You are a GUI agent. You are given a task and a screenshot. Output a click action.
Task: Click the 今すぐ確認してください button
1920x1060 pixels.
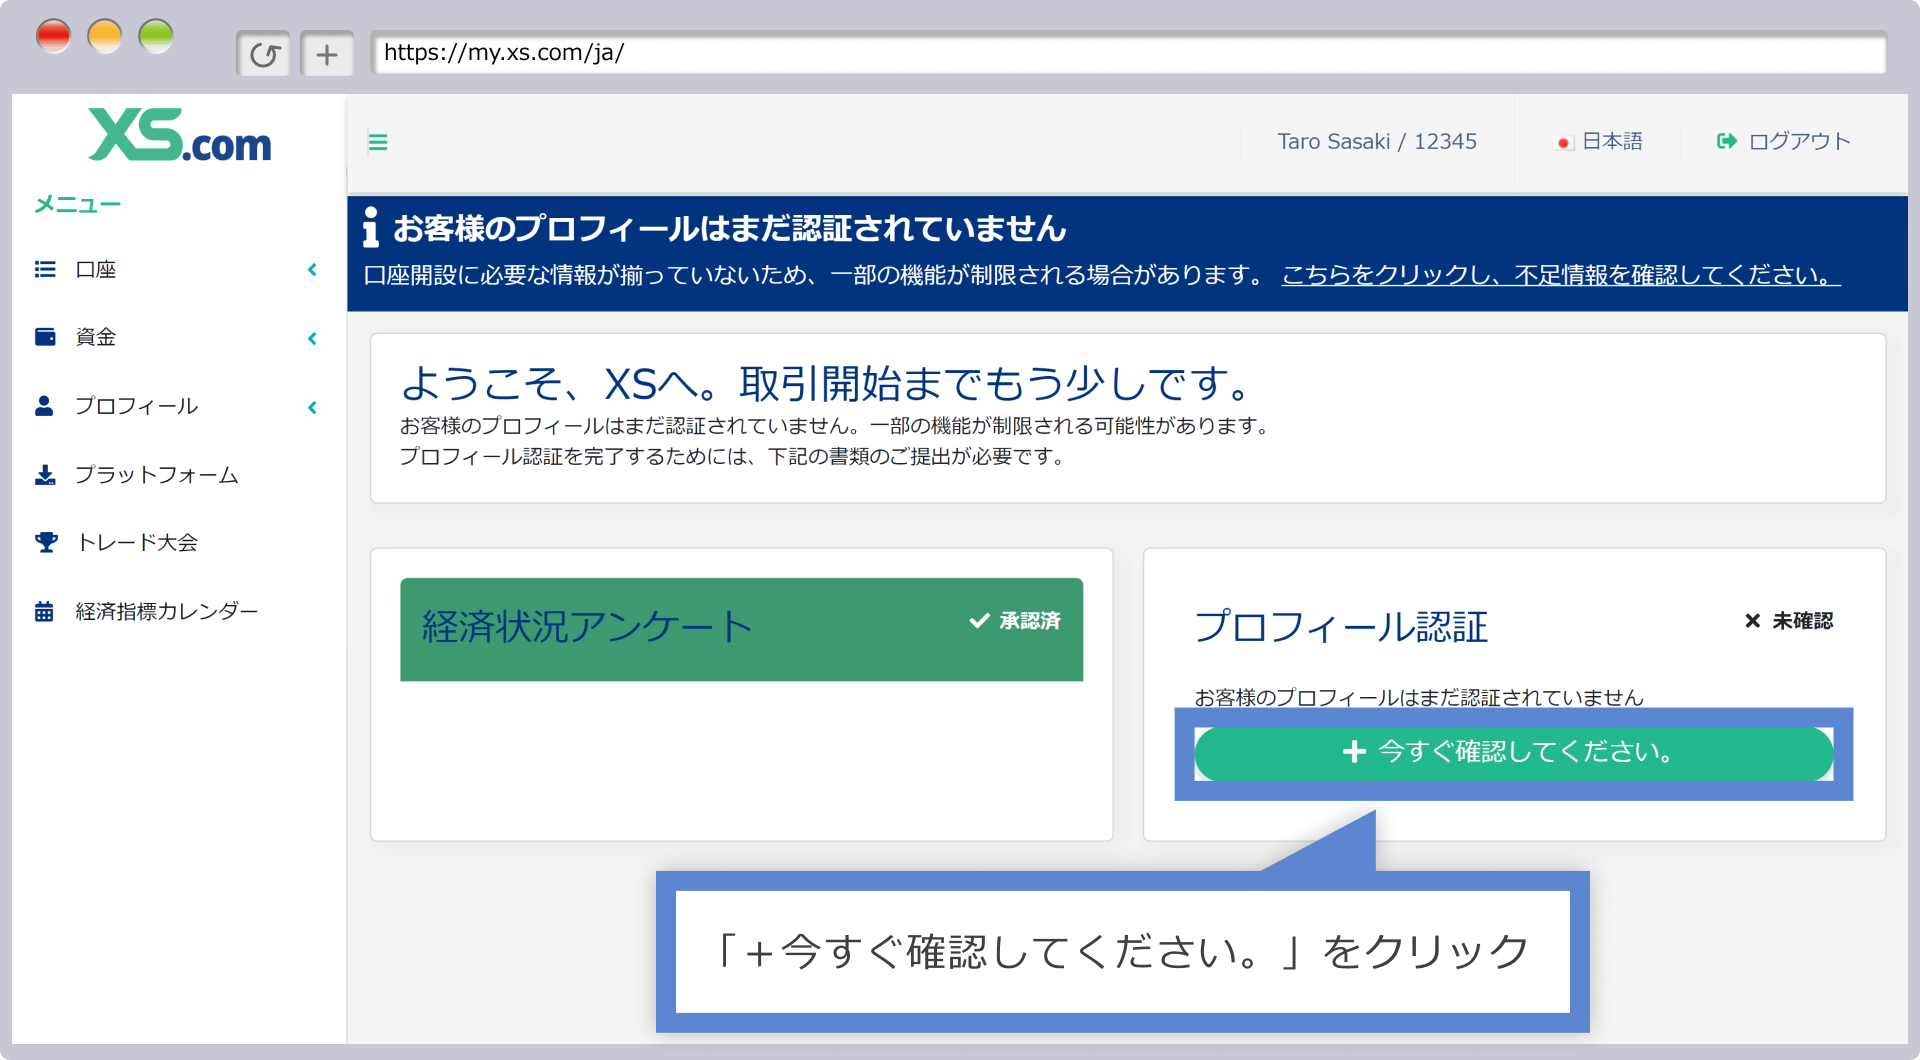[x=1513, y=753]
